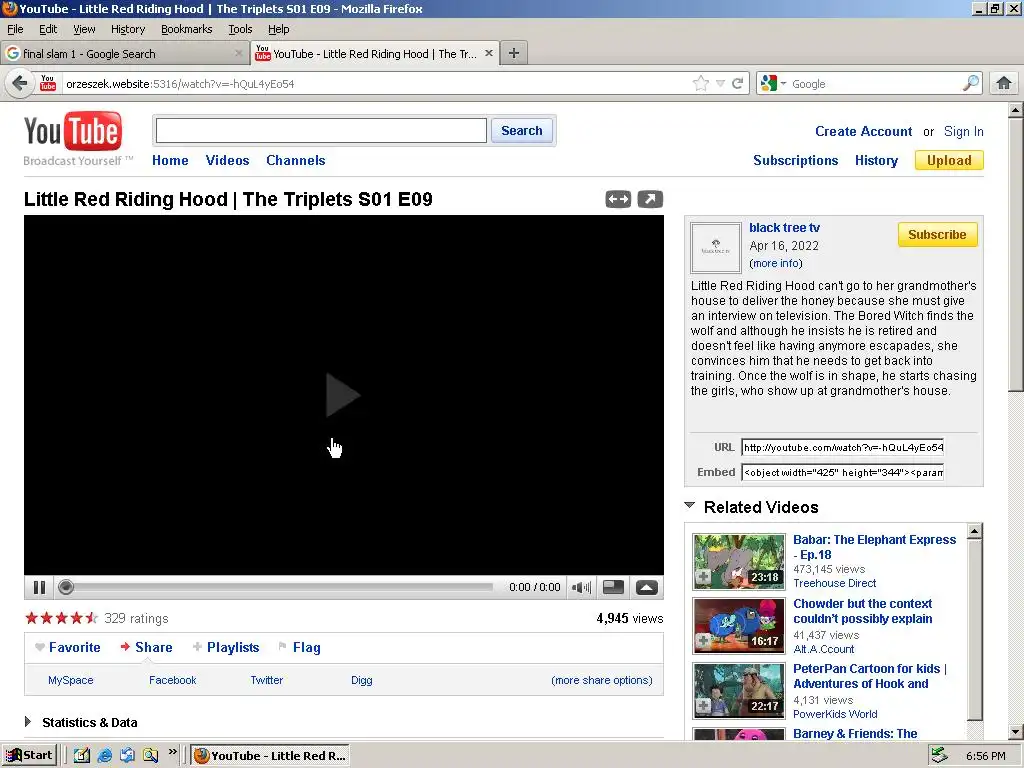The width and height of the screenshot is (1024, 768).
Task: Open the URL history dropdown arrow
Action: pos(720,84)
